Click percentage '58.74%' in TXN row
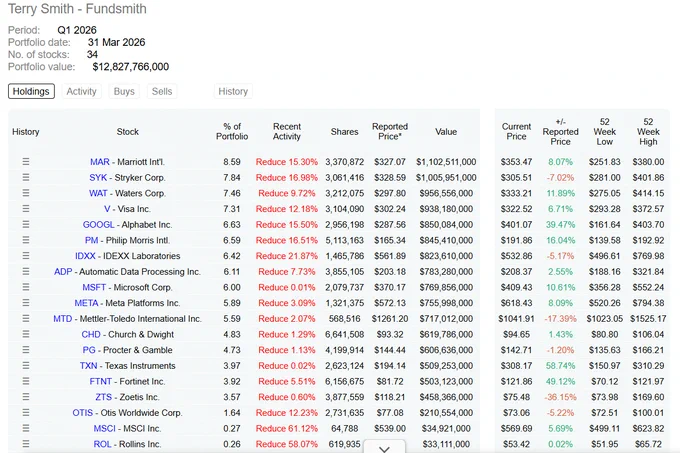The width and height of the screenshot is (680, 453). [x=560, y=365]
